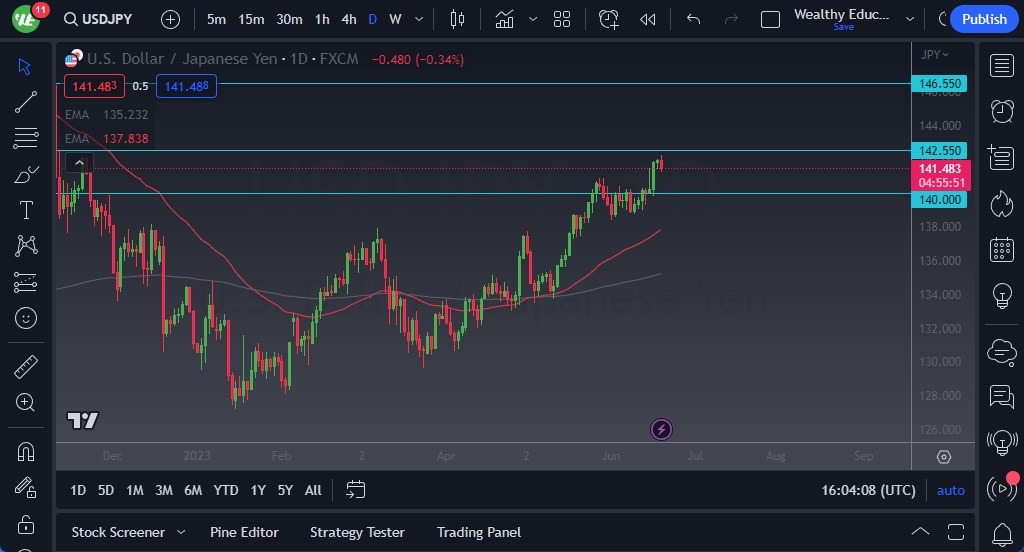This screenshot has height=552, width=1024.
Task: Select the text annotation tool
Action: click(26, 210)
